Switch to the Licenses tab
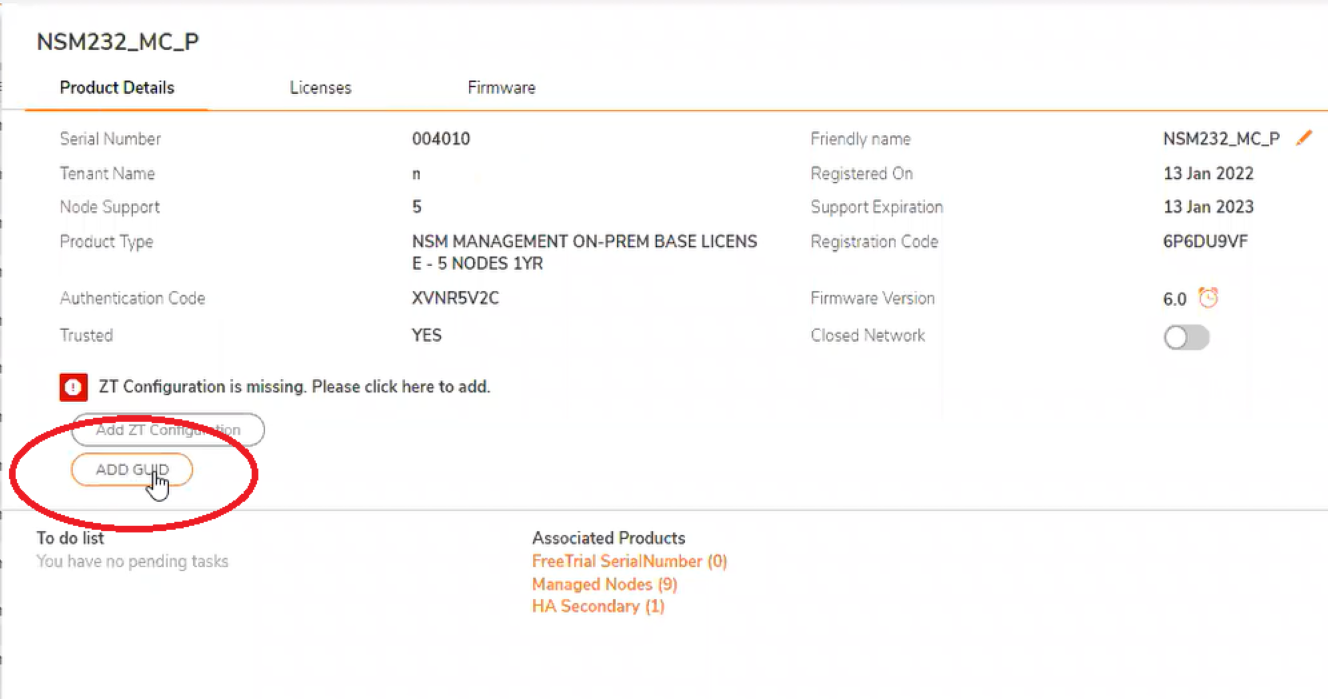1328x699 pixels. (320, 88)
